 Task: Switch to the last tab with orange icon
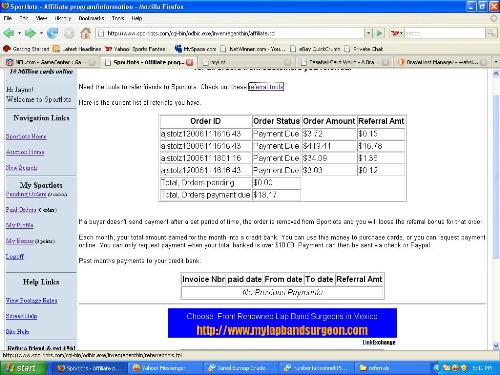[442, 62]
